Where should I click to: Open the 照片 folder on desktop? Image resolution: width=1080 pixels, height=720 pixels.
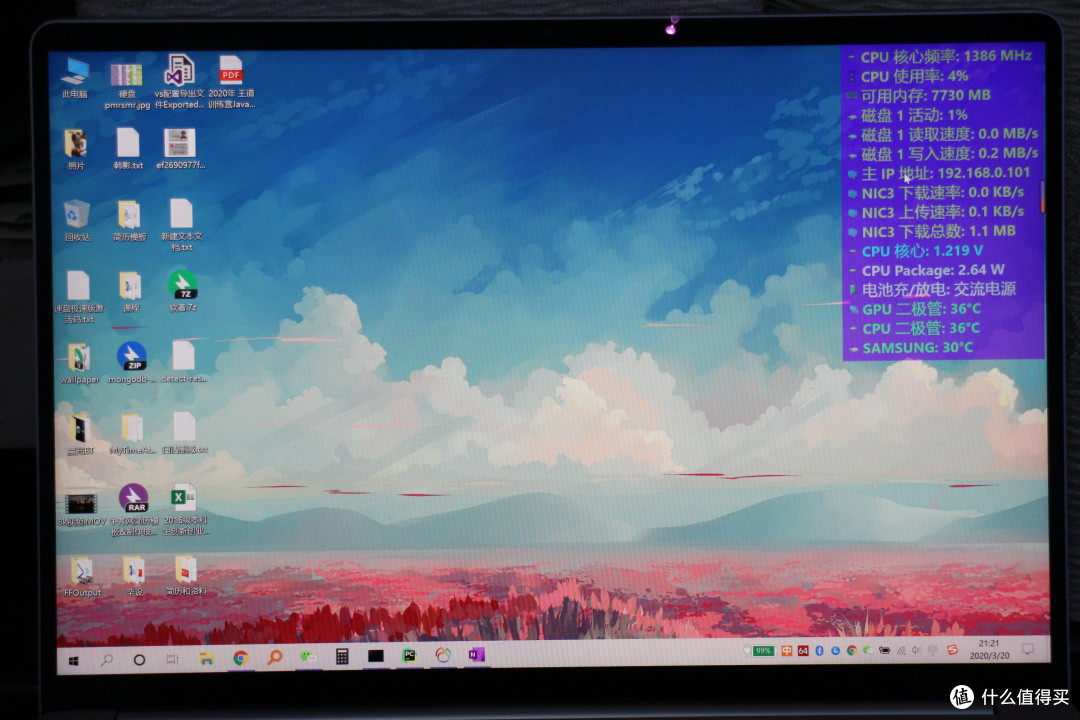tap(76, 149)
